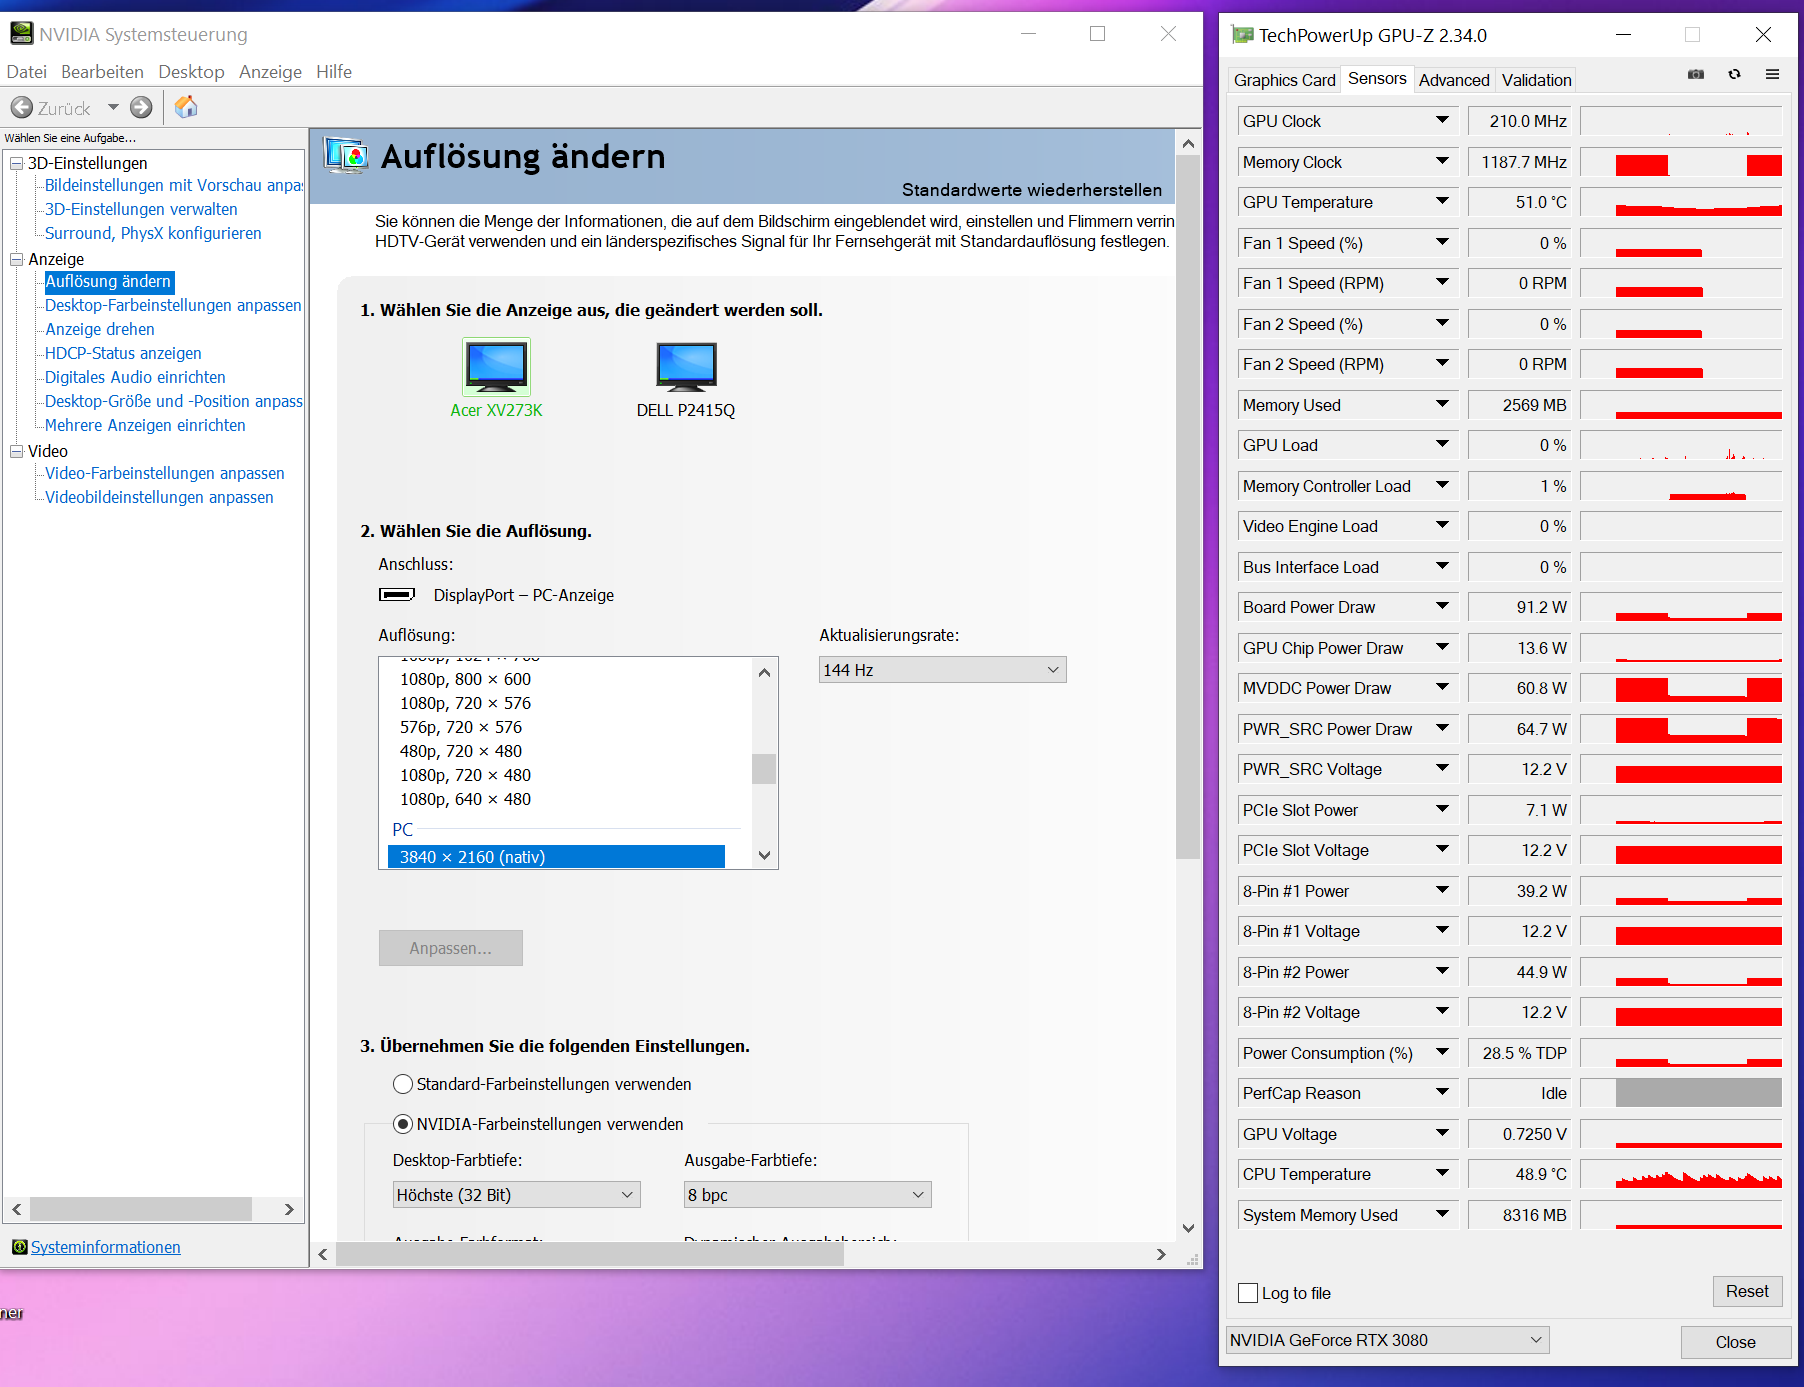
Task: Open the Desktop menu
Action: (x=191, y=72)
